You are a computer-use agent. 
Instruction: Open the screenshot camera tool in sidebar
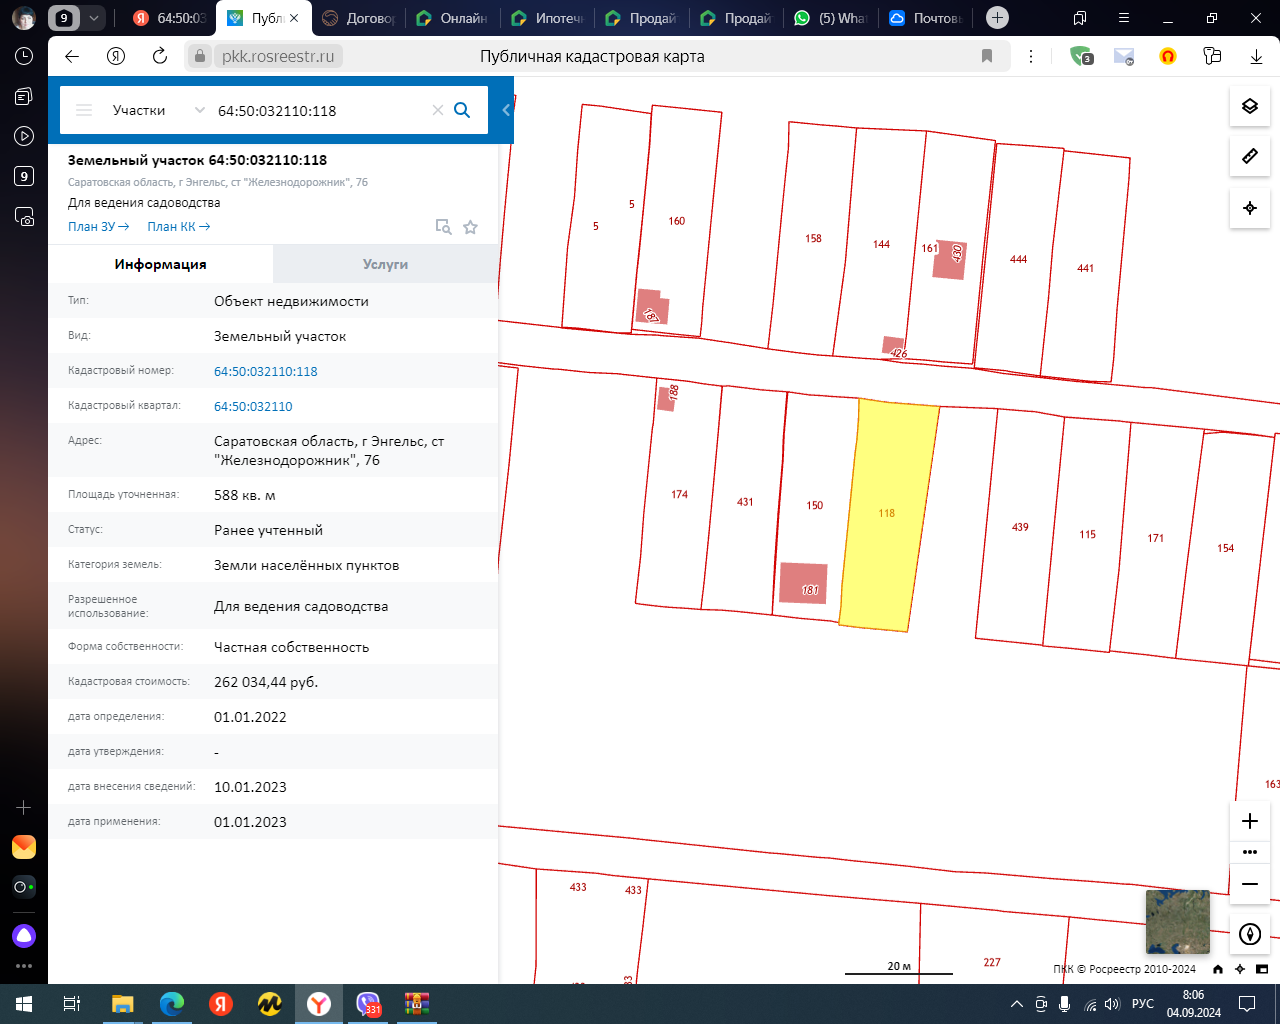[24, 216]
